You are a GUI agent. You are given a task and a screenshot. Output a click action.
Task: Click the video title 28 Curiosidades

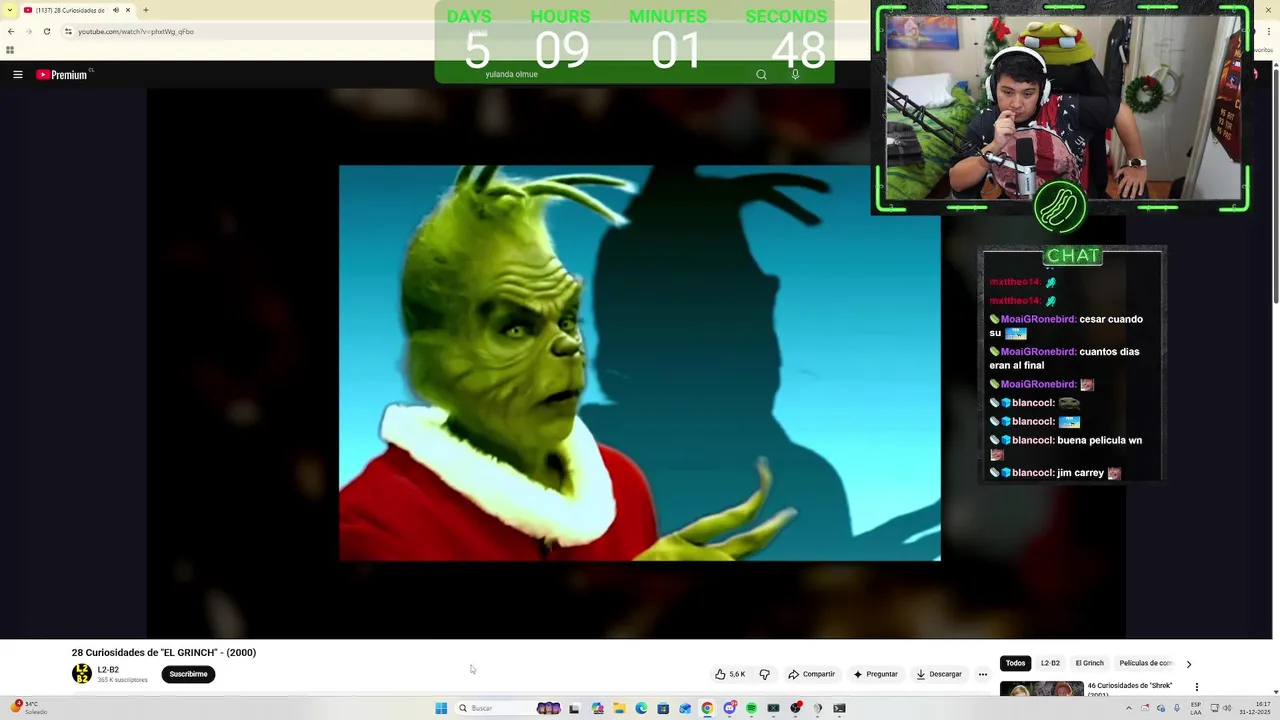164,652
